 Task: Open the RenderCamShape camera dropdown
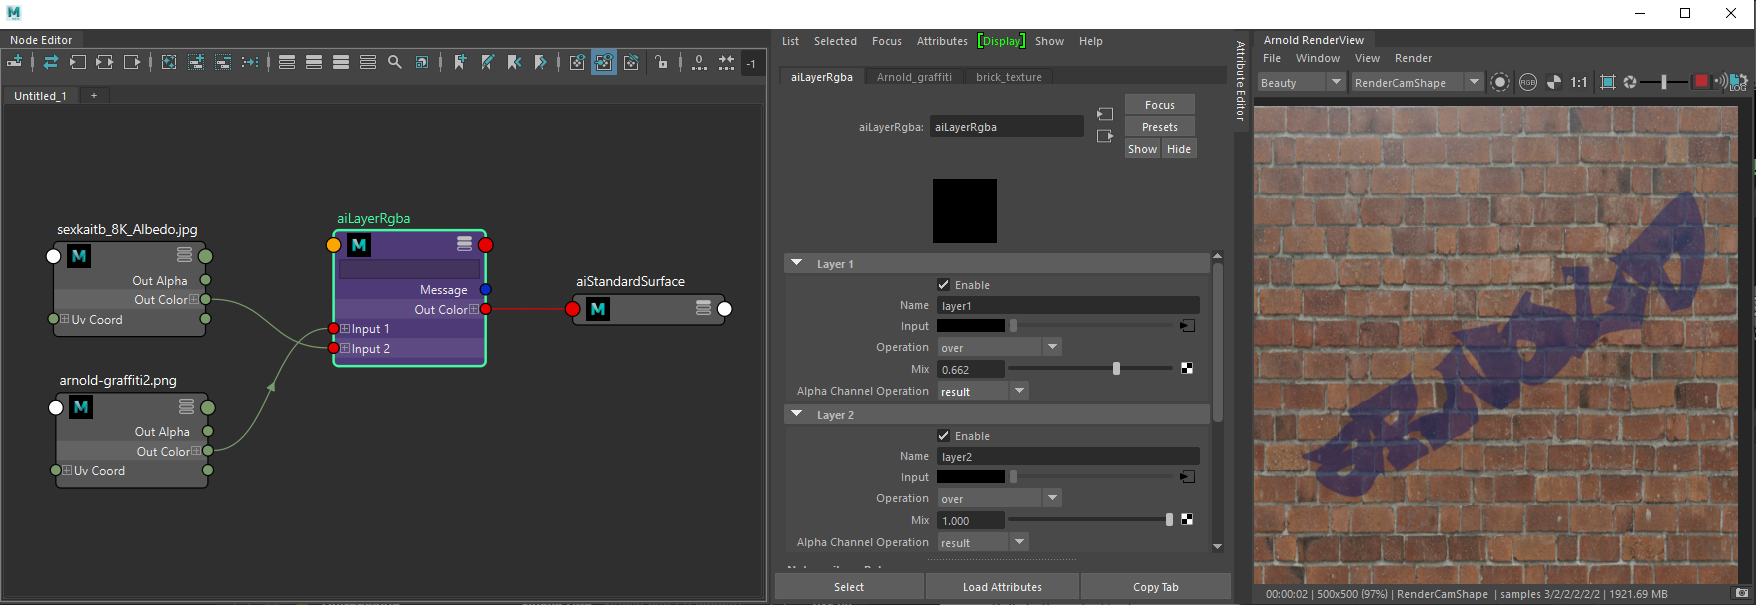click(1417, 82)
